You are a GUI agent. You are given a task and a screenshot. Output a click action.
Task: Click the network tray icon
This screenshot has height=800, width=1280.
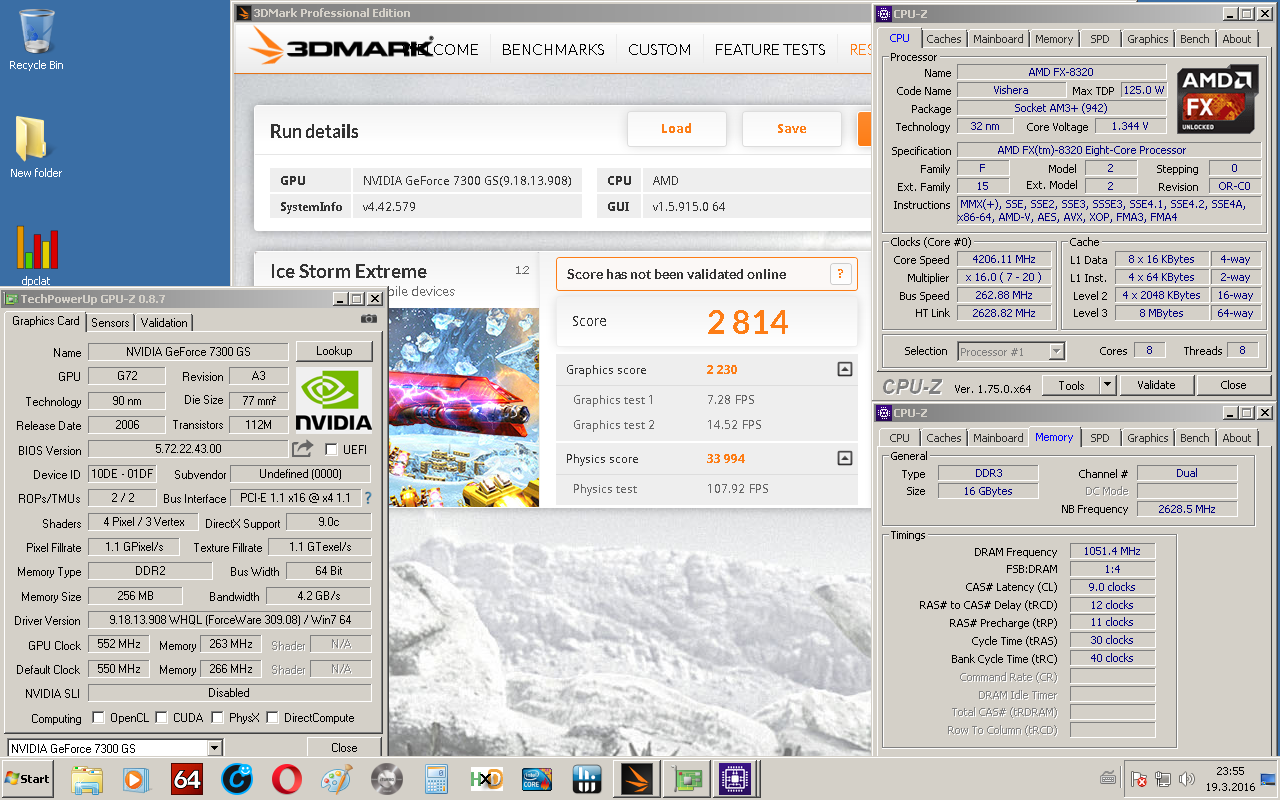pos(1162,779)
